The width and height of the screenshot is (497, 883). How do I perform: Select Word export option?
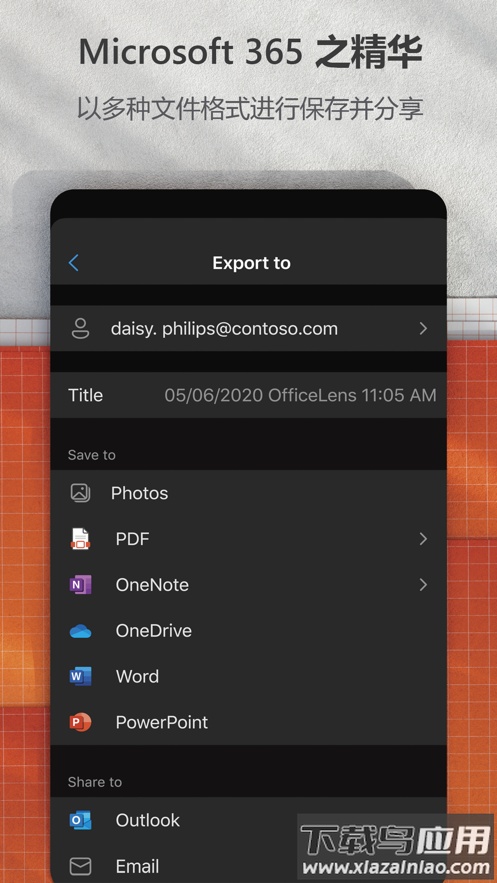(x=248, y=676)
